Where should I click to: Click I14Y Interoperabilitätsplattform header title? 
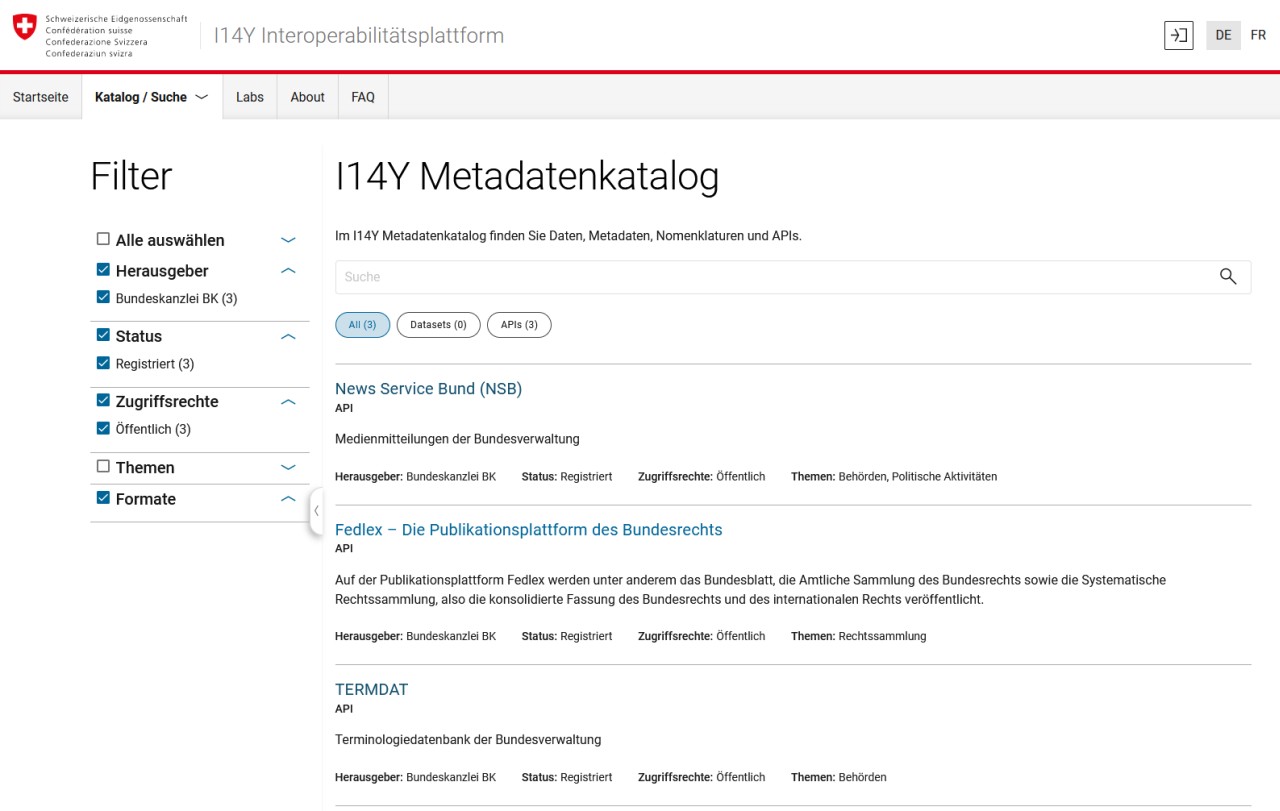pos(359,36)
